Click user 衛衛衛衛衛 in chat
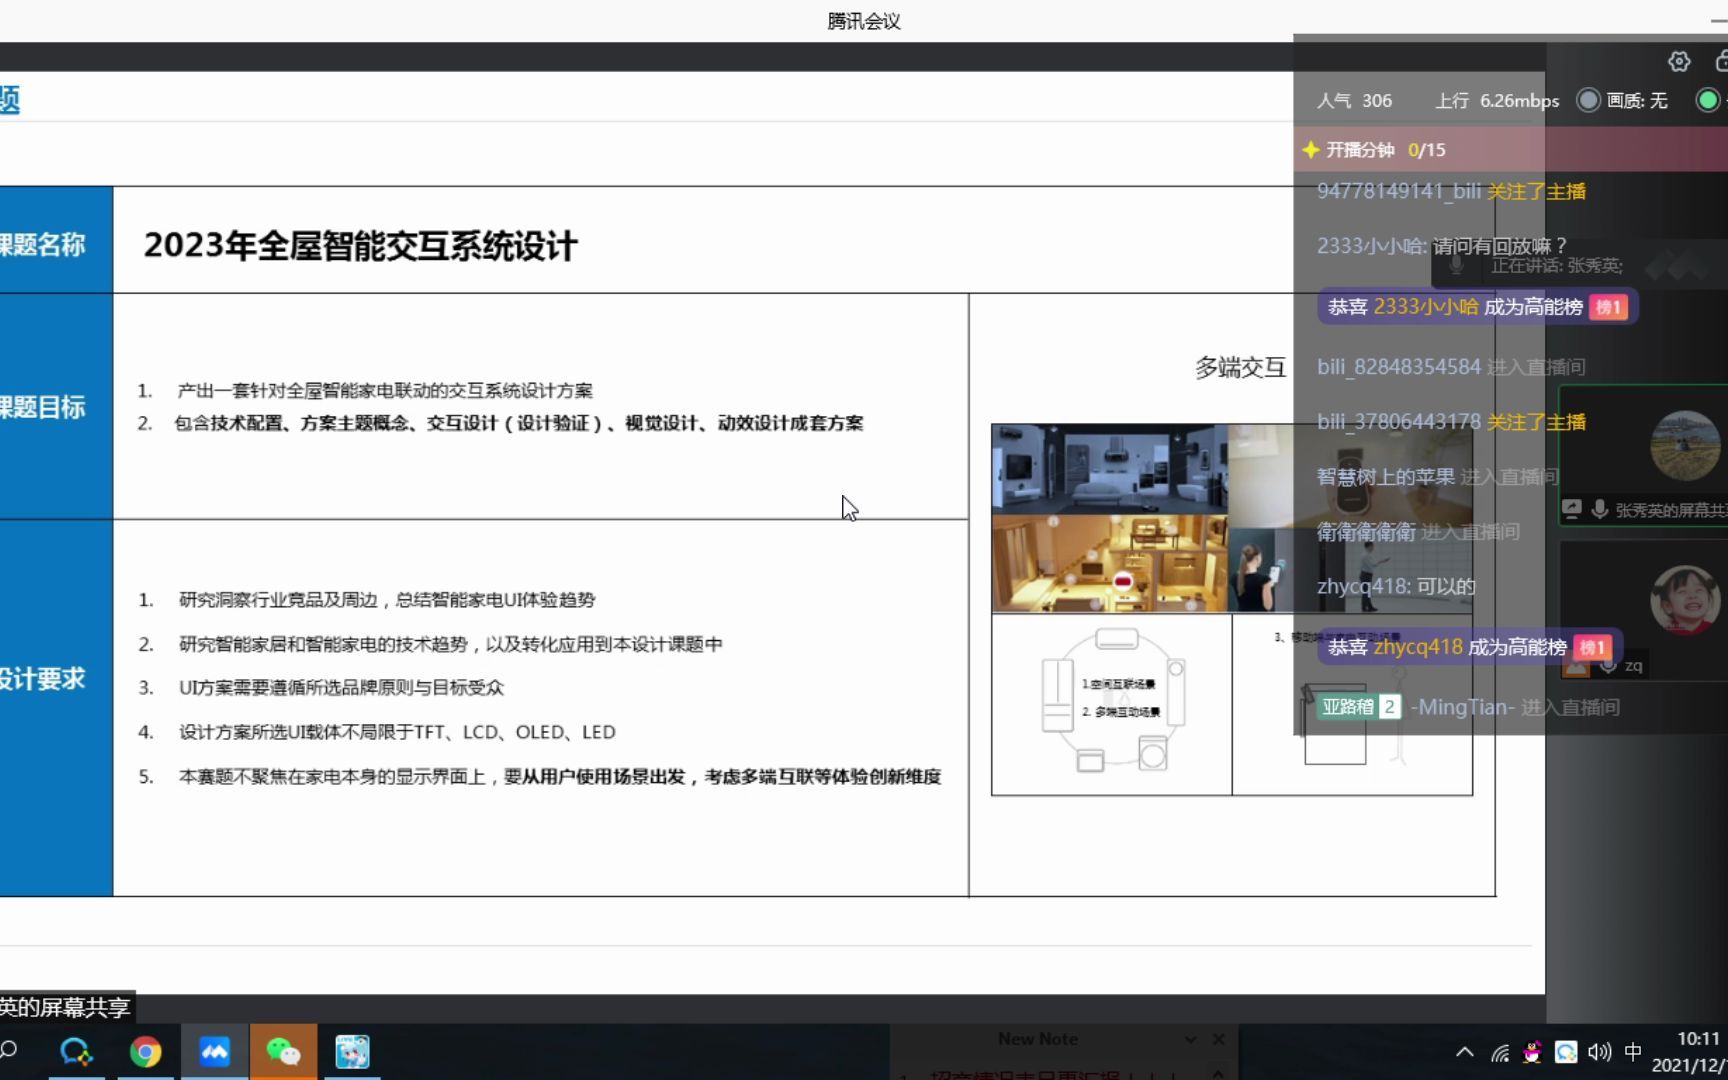Viewport: 1728px width, 1080px height. 1365,532
